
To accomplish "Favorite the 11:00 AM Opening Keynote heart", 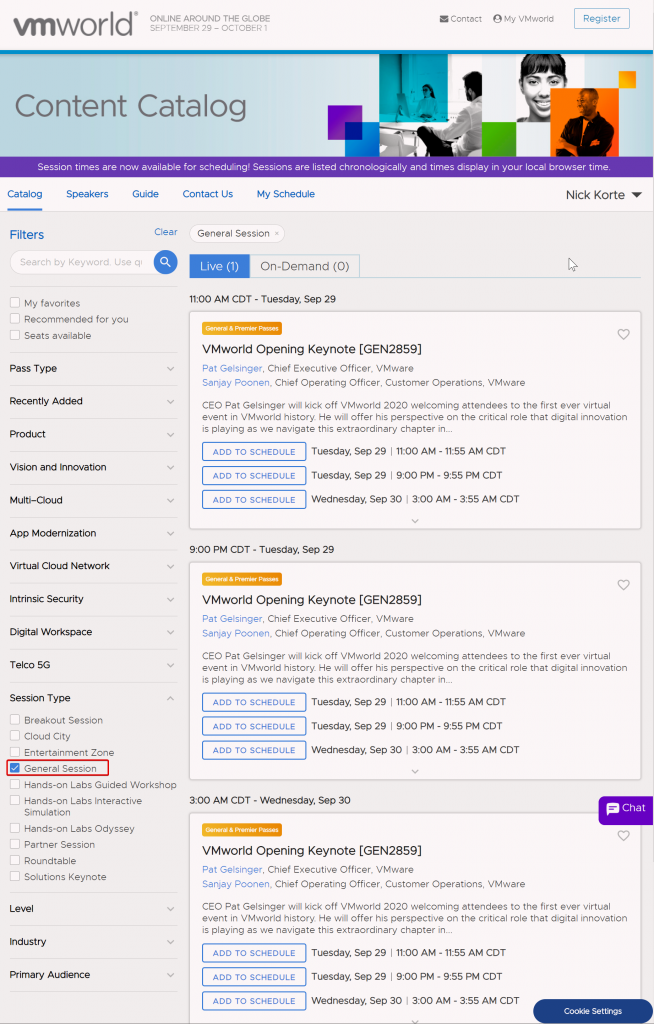I will (x=623, y=334).
